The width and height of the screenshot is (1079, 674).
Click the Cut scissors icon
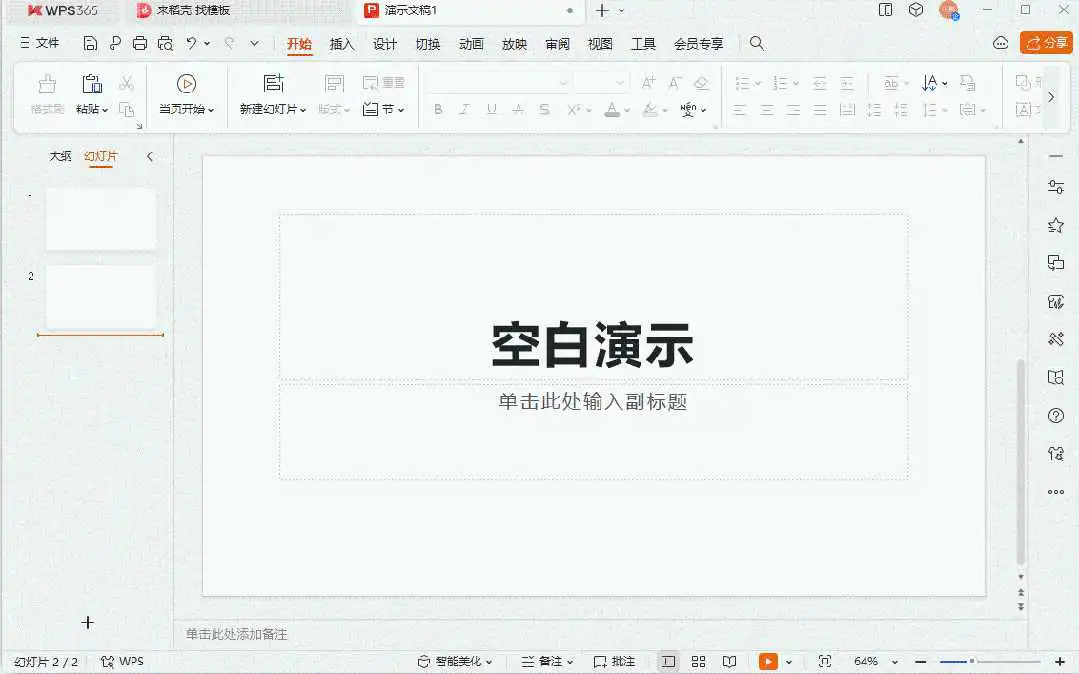(126, 83)
